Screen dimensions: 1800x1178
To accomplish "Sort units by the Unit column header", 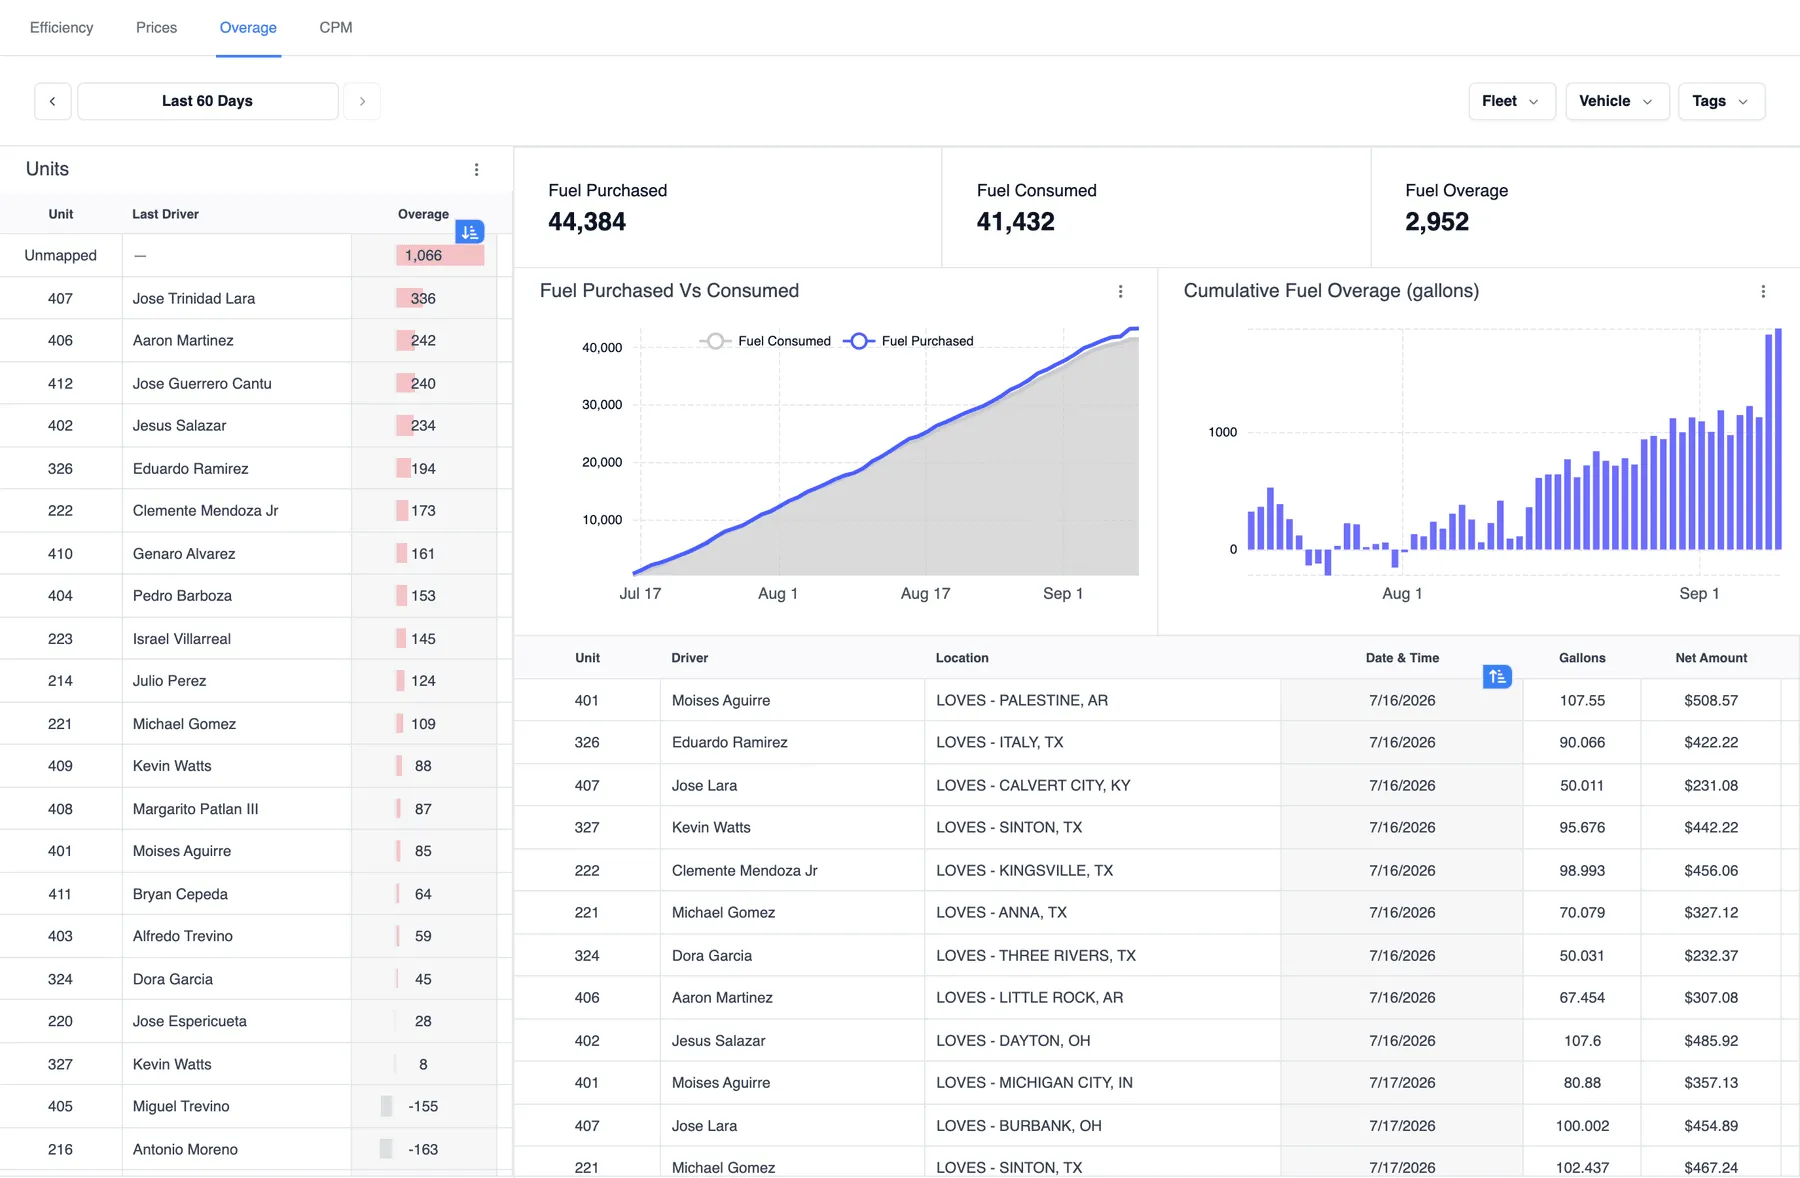I will coord(61,214).
